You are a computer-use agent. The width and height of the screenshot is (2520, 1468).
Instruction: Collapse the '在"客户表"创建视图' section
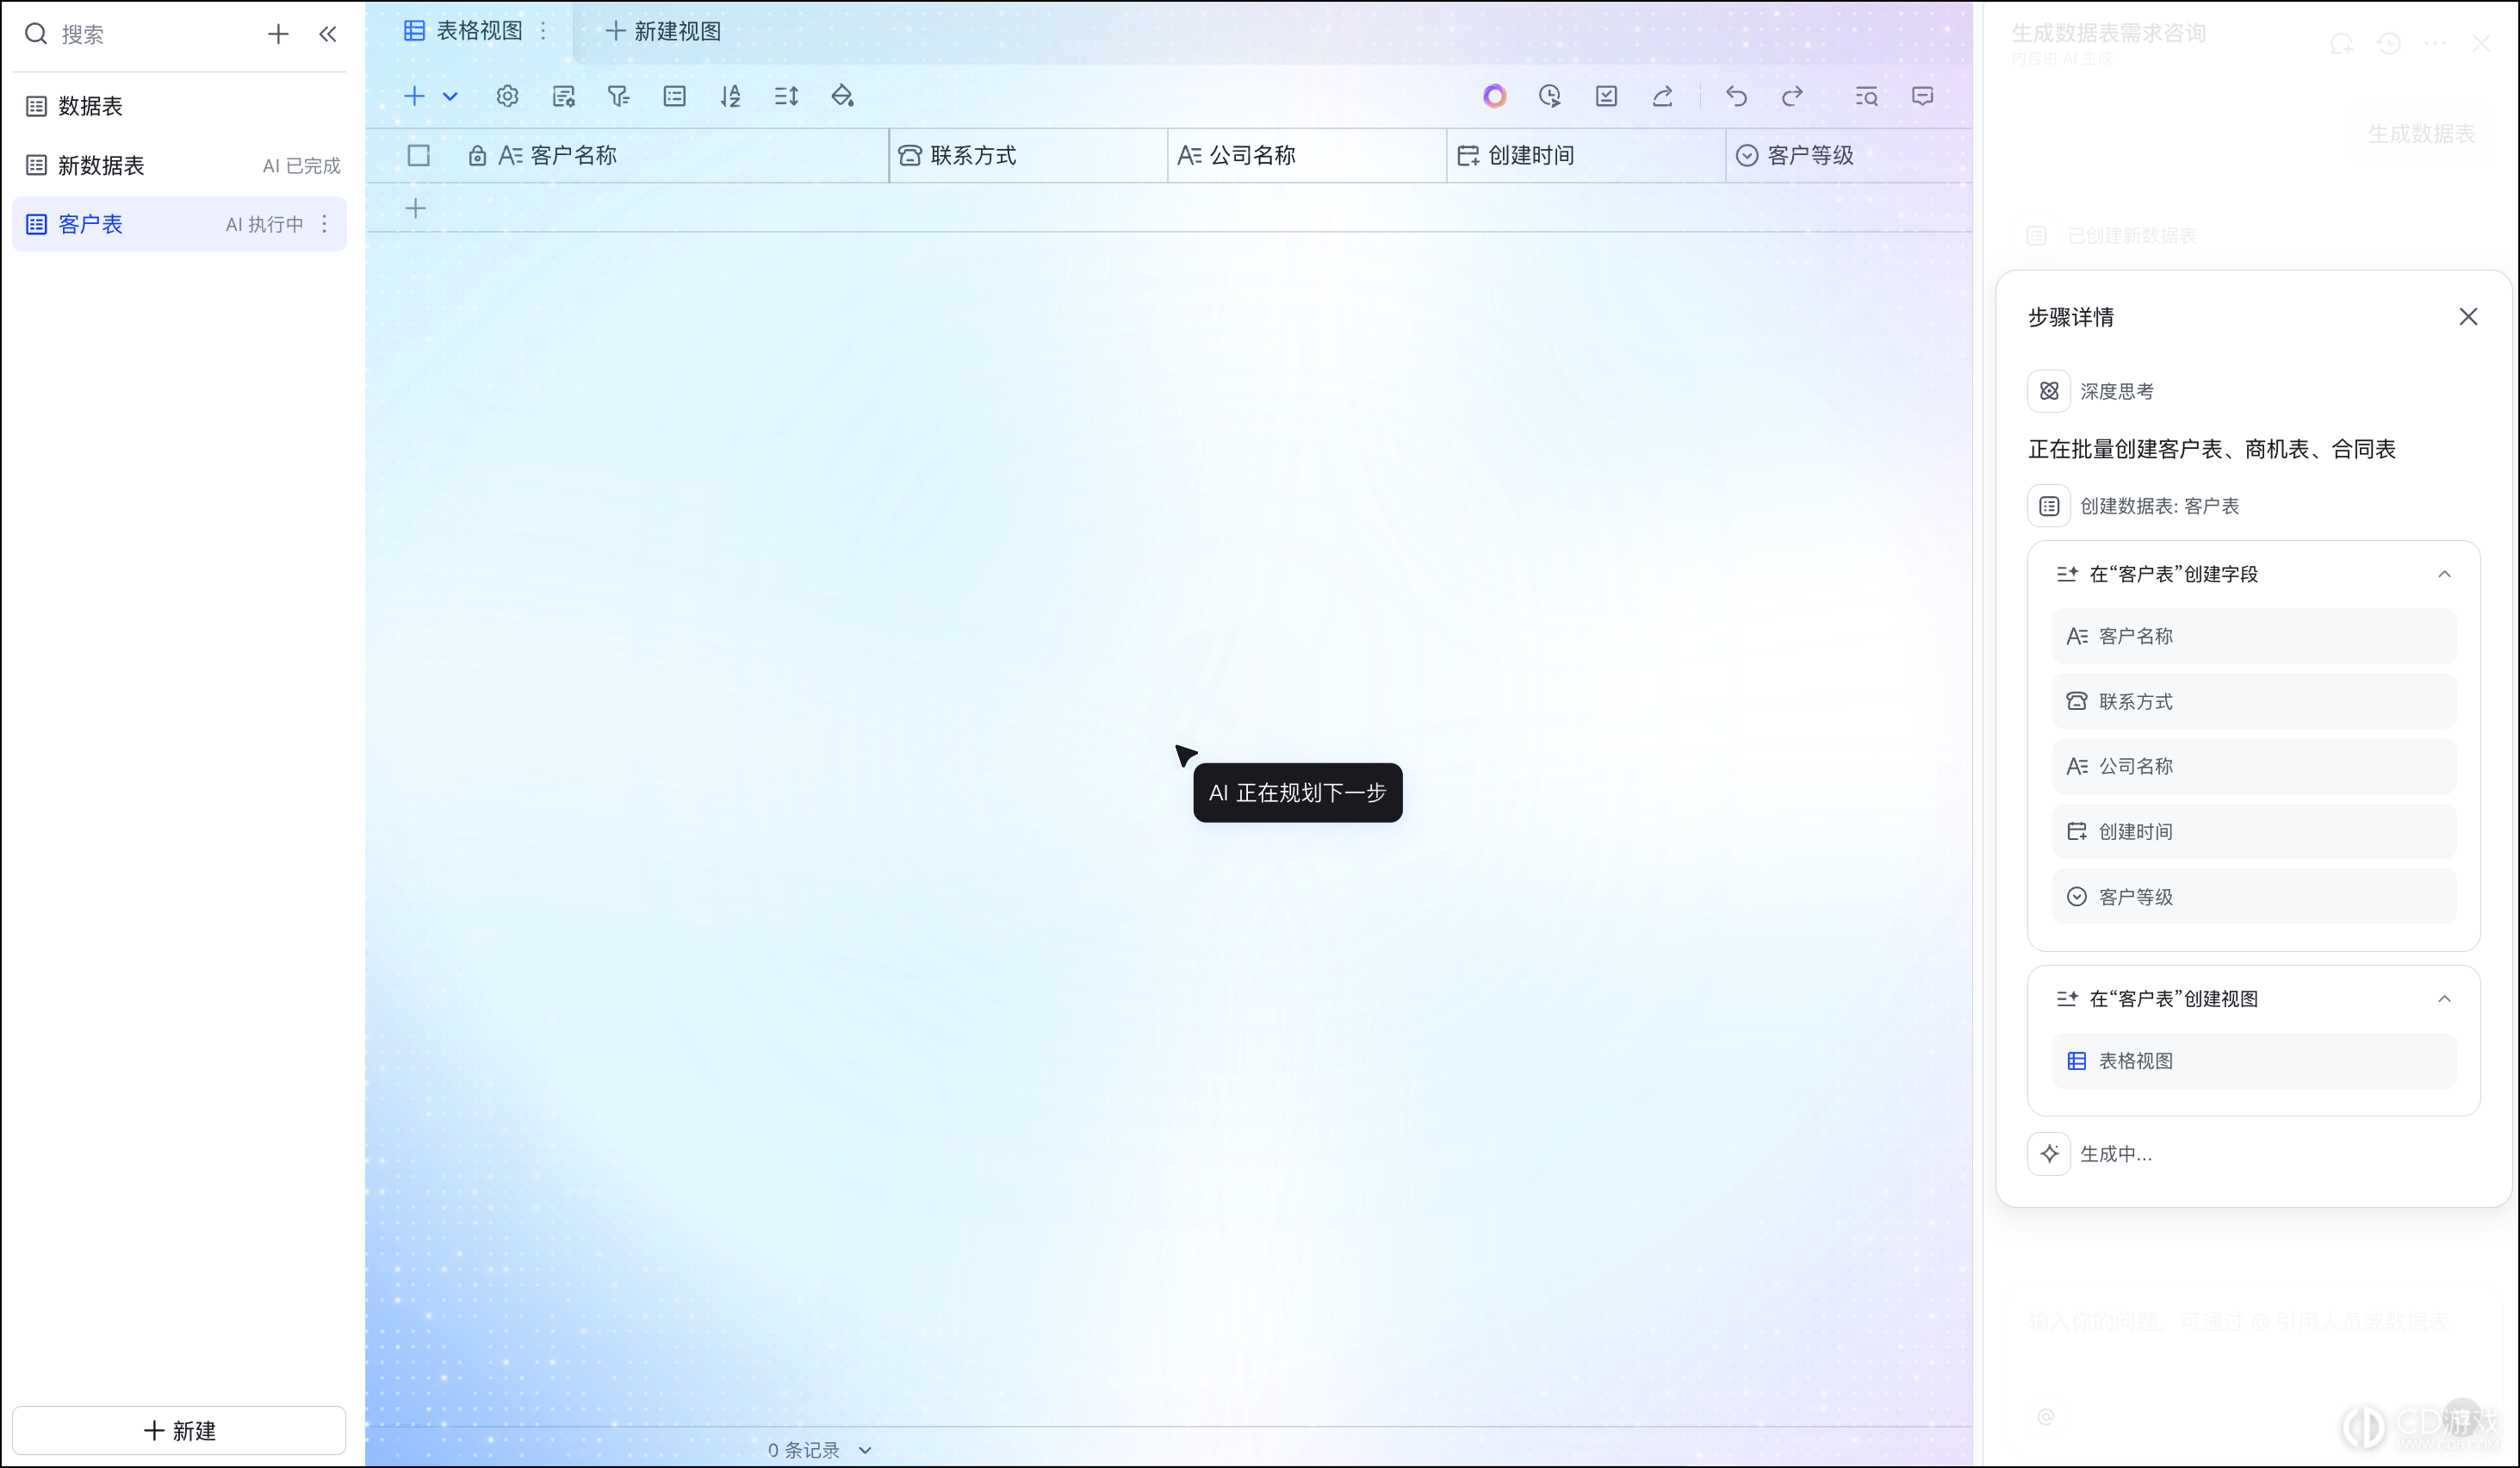coord(2444,999)
